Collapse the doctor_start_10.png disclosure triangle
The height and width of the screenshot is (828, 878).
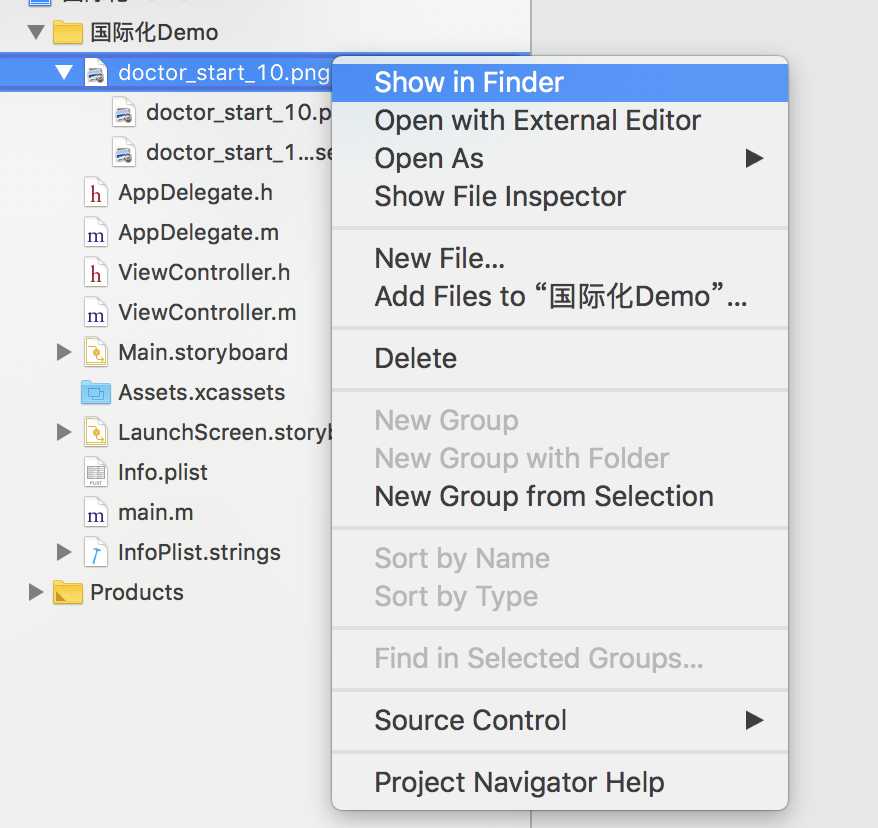[x=64, y=72]
